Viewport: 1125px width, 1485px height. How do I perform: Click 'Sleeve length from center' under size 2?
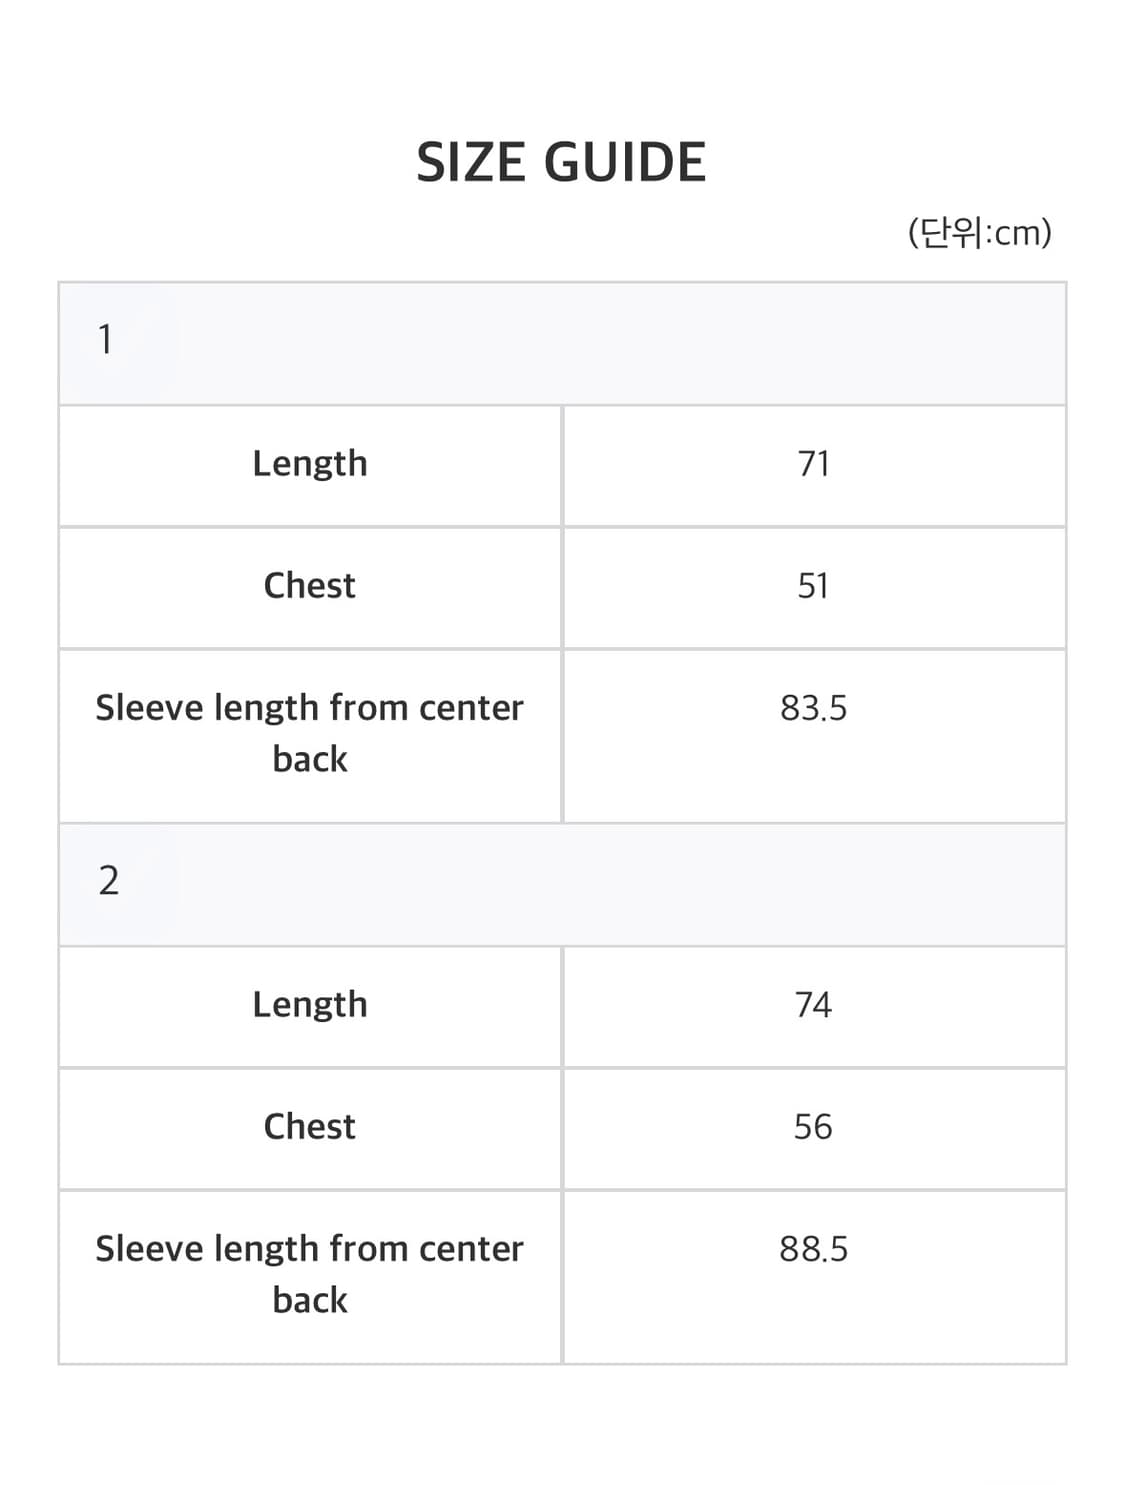[310, 1249]
